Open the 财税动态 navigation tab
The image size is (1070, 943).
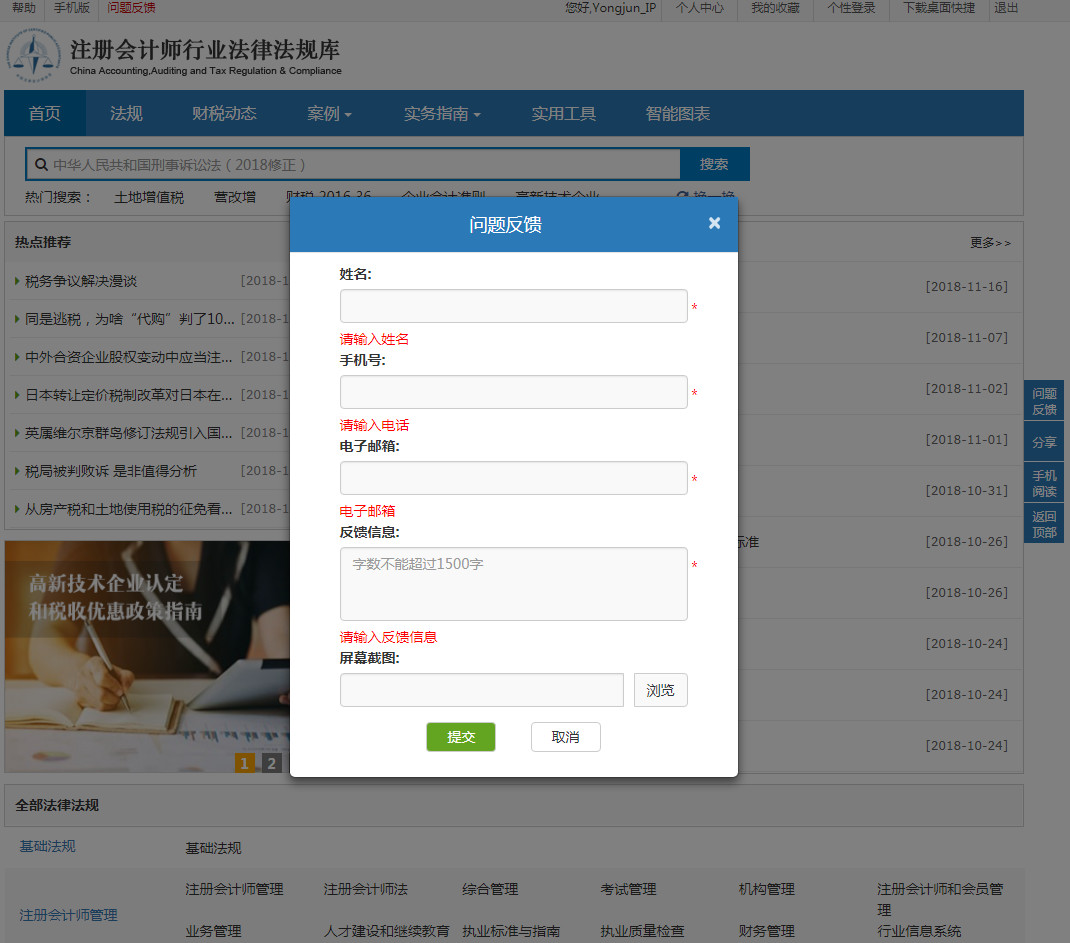(x=224, y=114)
